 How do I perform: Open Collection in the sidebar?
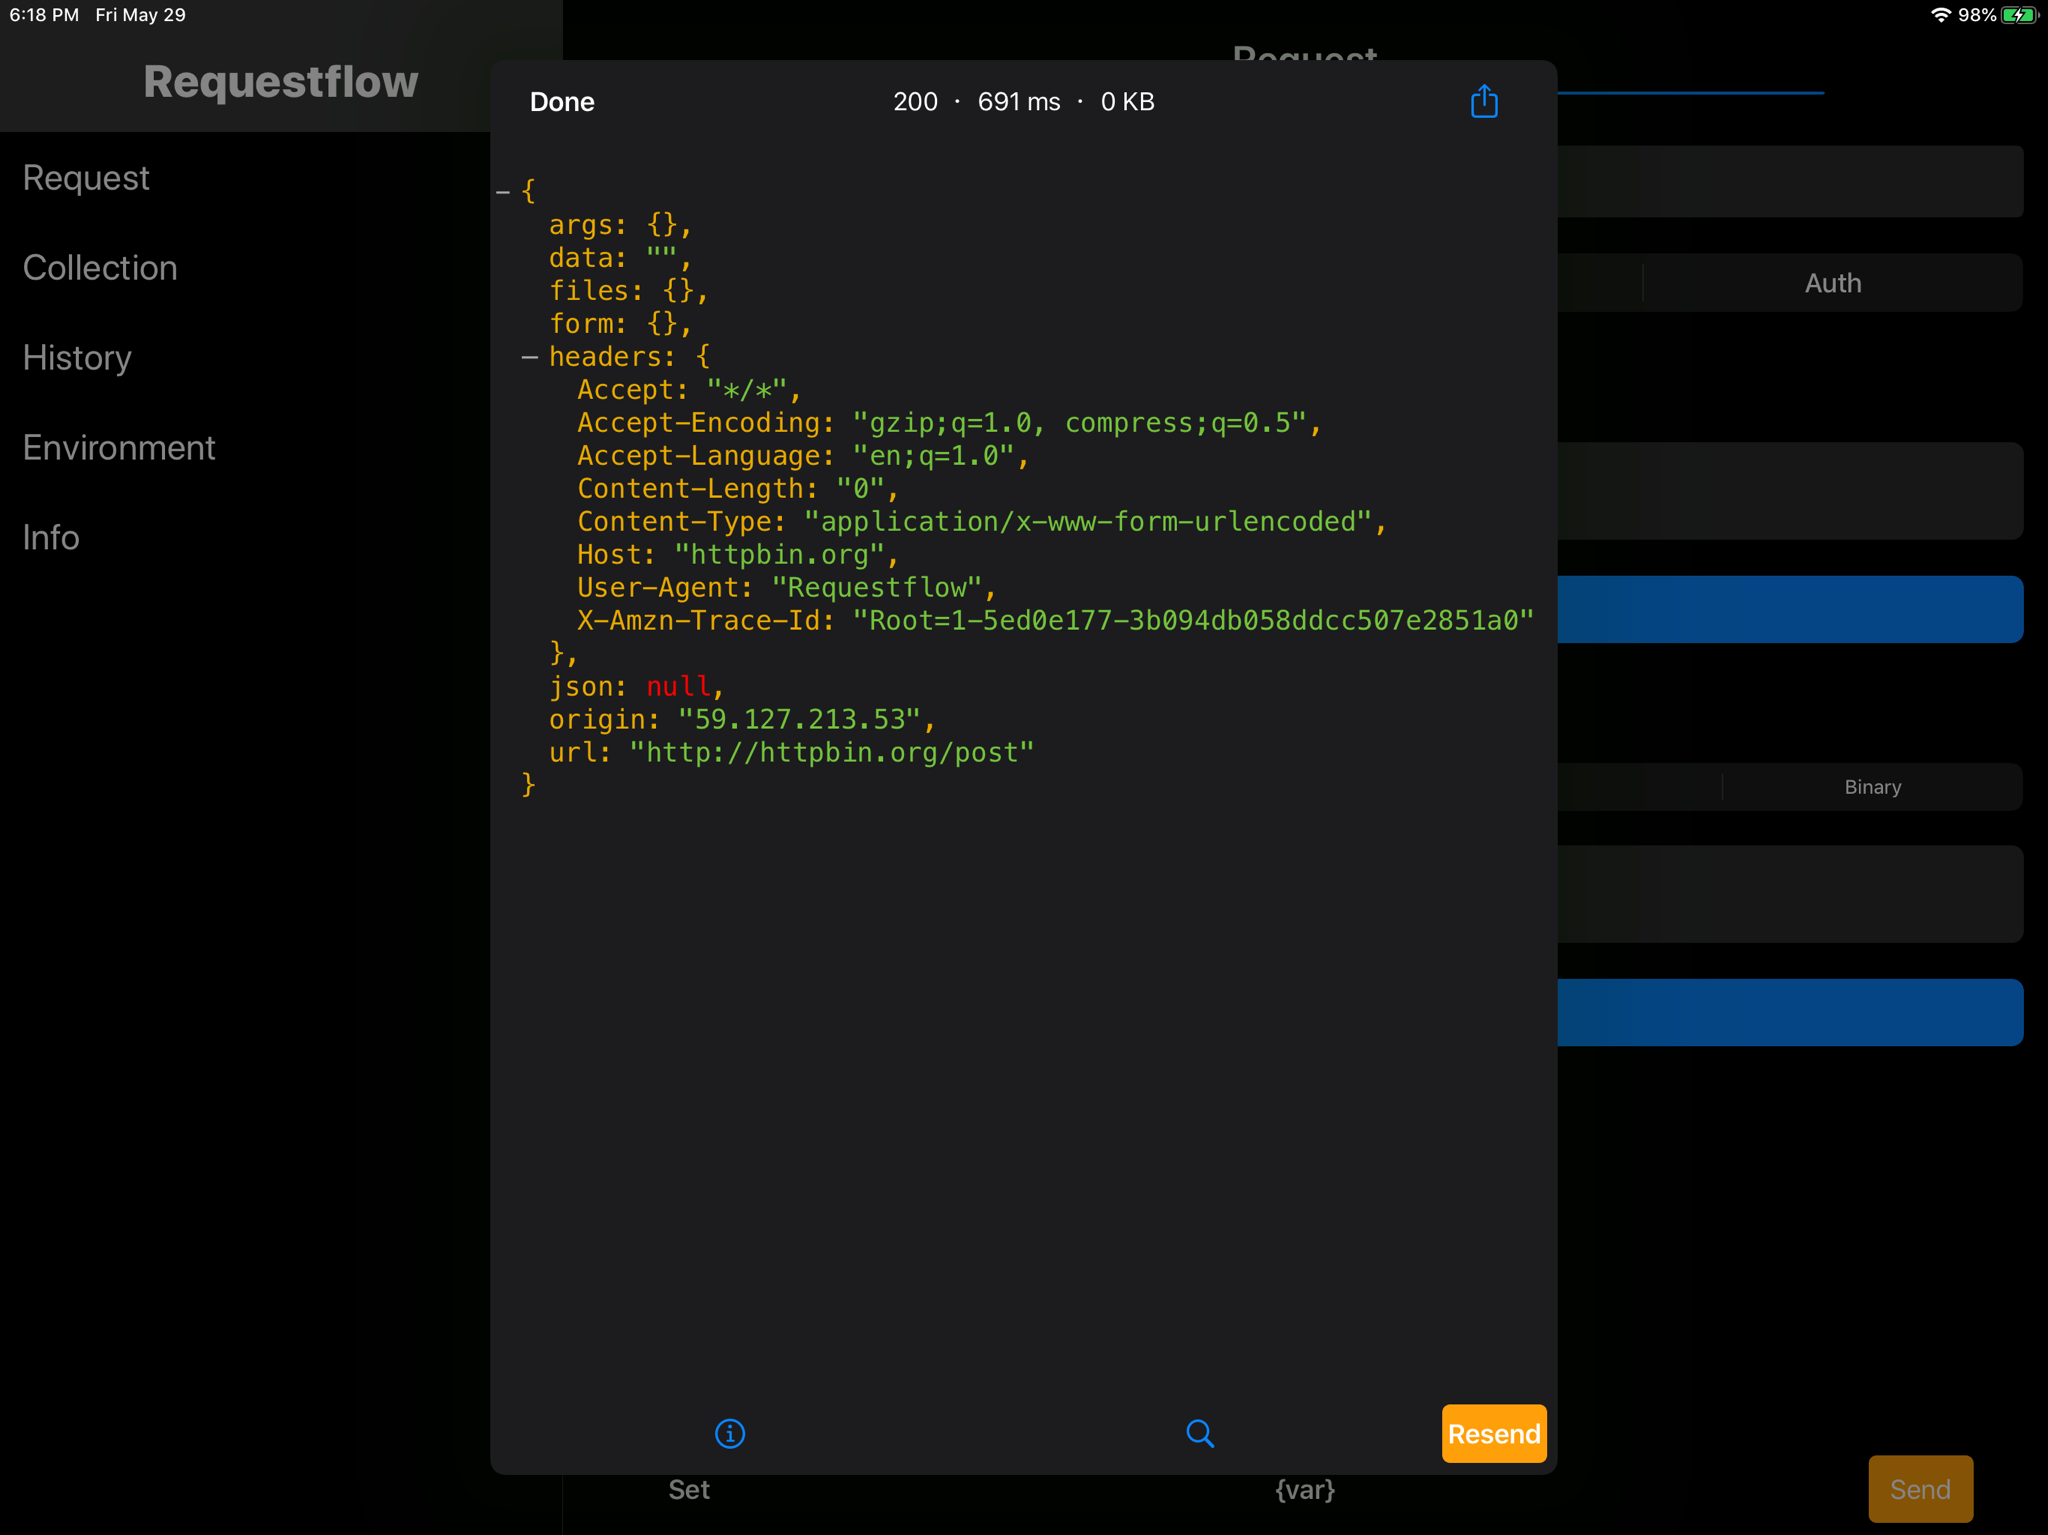click(100, 268)
